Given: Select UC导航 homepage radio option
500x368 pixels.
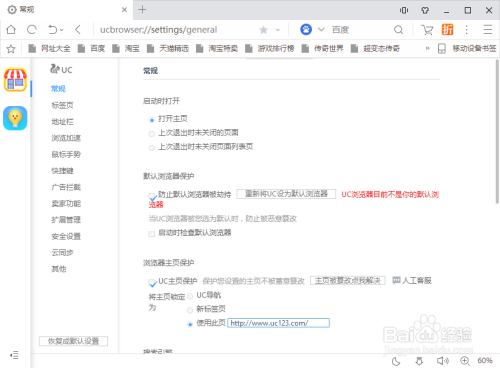Looking at the screenshot, I should click(x=190, y=296).
